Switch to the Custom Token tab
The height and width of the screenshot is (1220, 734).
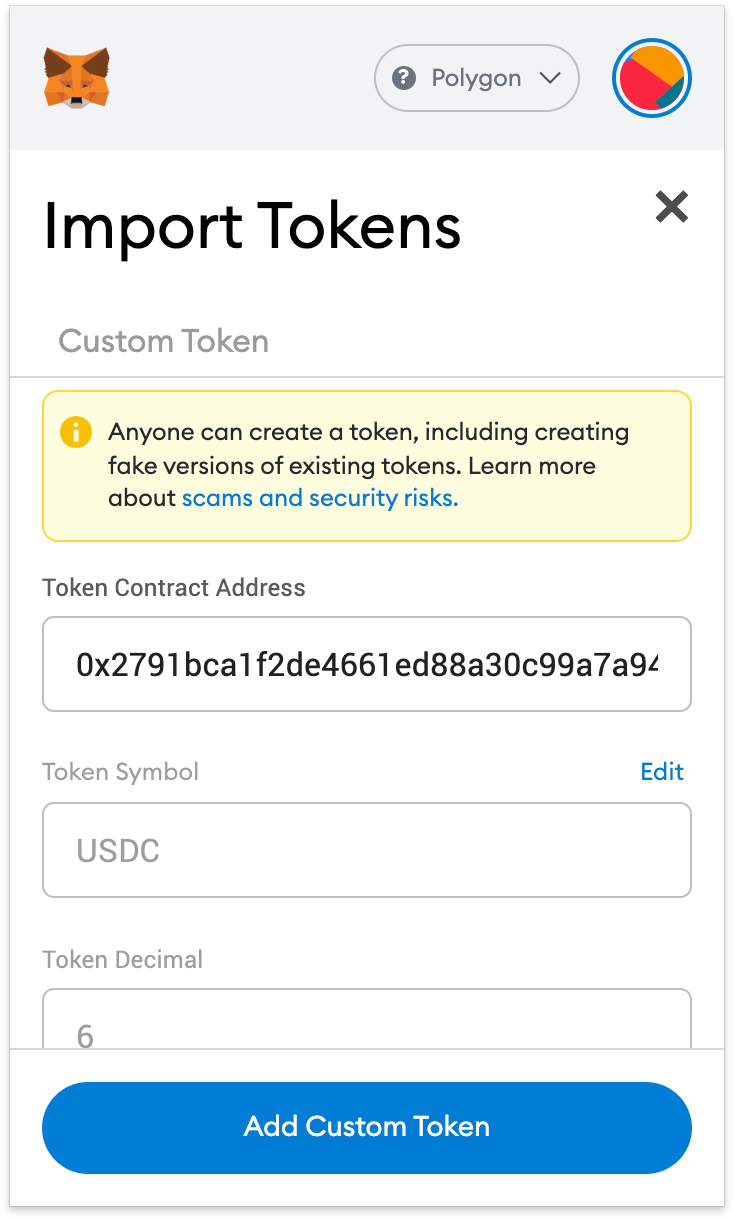coord(163,341)
